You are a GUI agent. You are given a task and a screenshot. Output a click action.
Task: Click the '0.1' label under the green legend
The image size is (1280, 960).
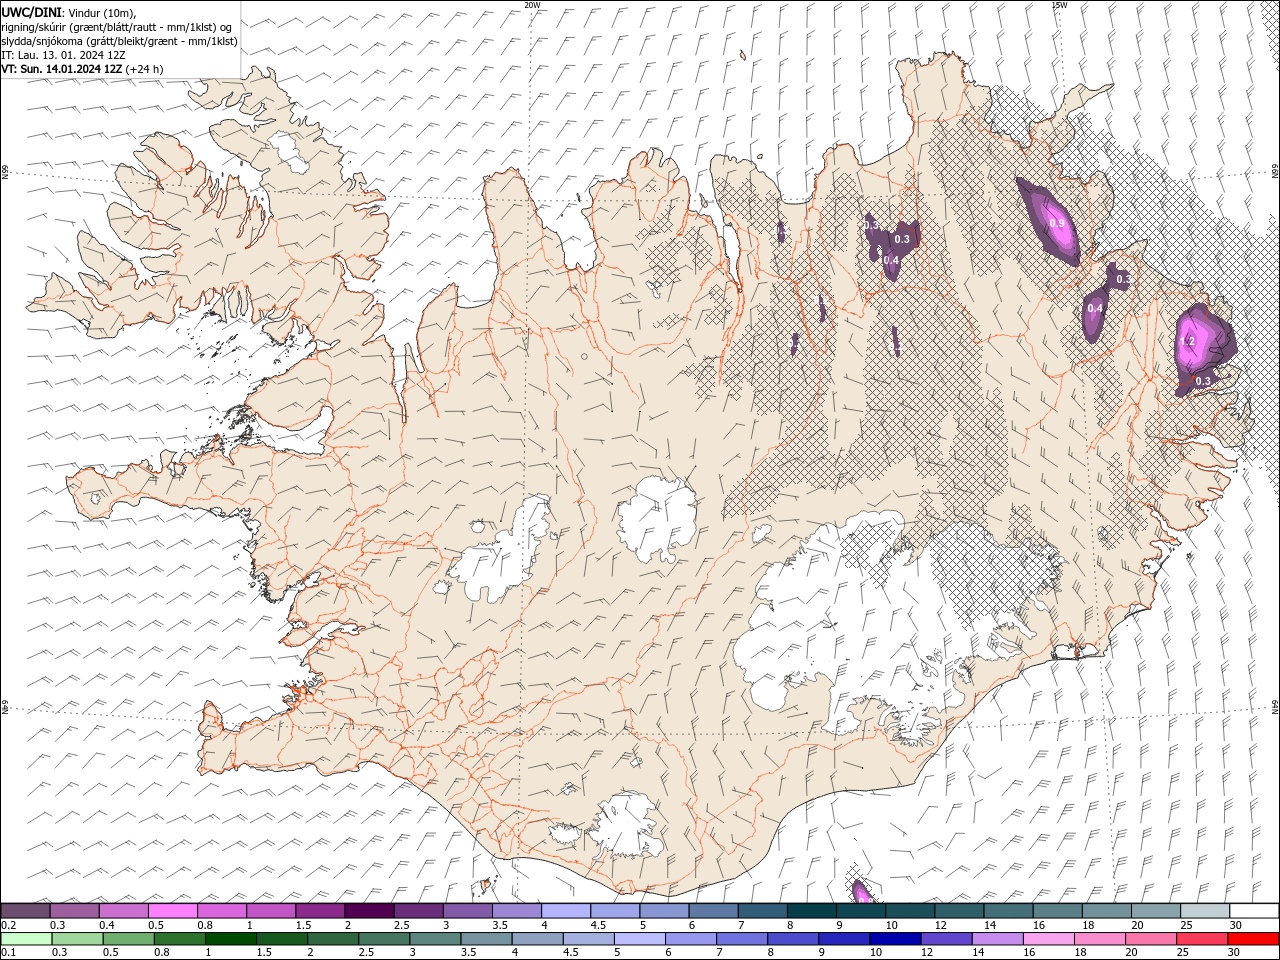click(9, 953)
